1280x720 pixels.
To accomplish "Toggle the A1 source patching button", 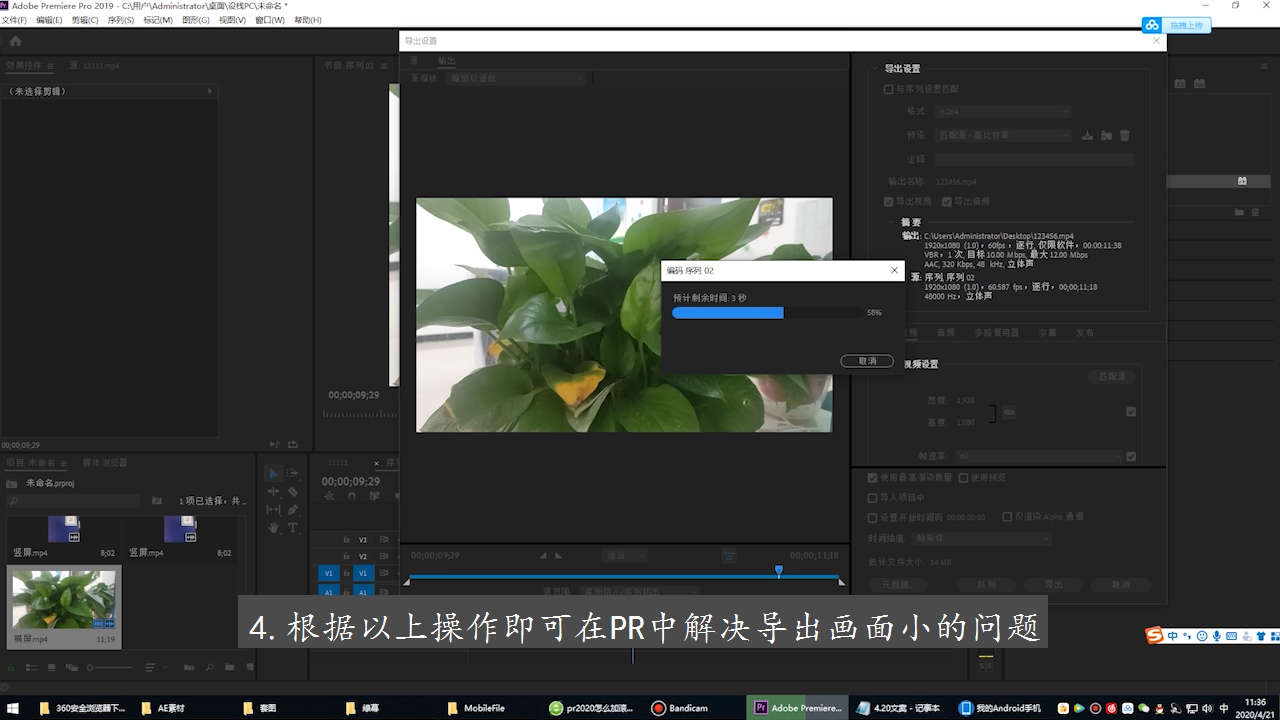I will [328, 592].
